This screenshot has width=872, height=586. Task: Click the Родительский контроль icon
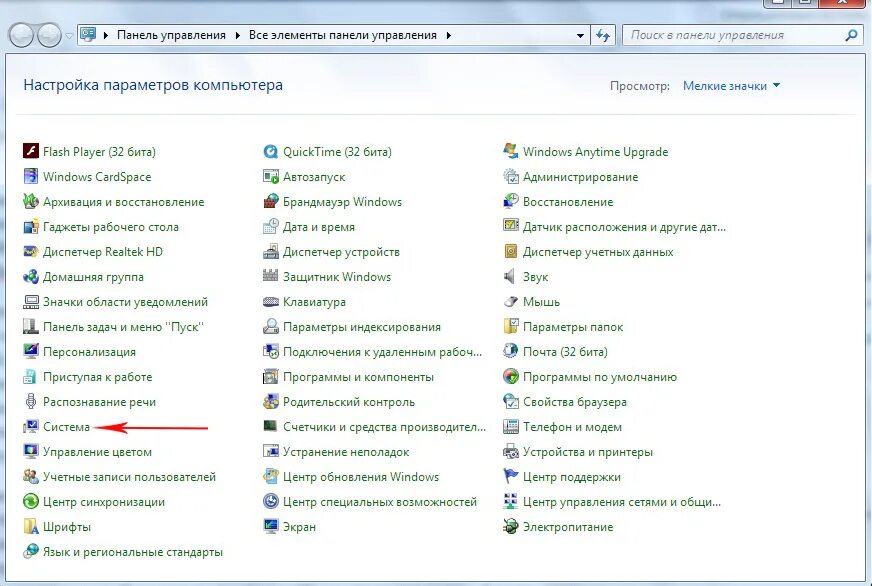click(270, 401)
